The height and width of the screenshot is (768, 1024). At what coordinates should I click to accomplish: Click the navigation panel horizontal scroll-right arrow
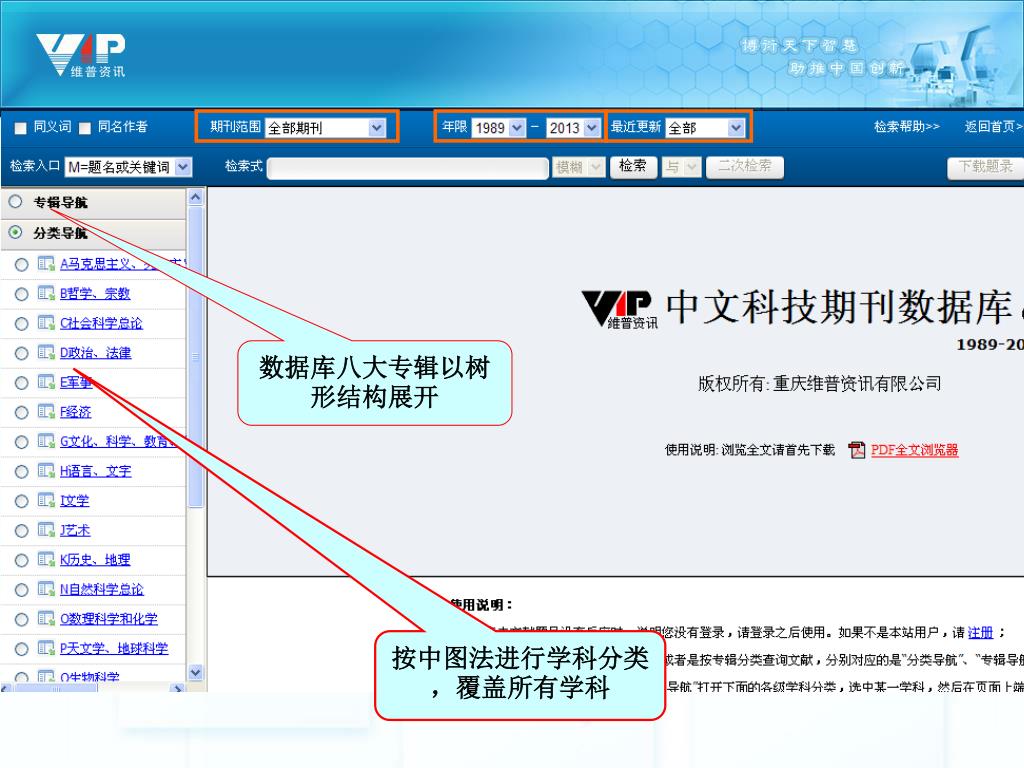tap(177, 688)
